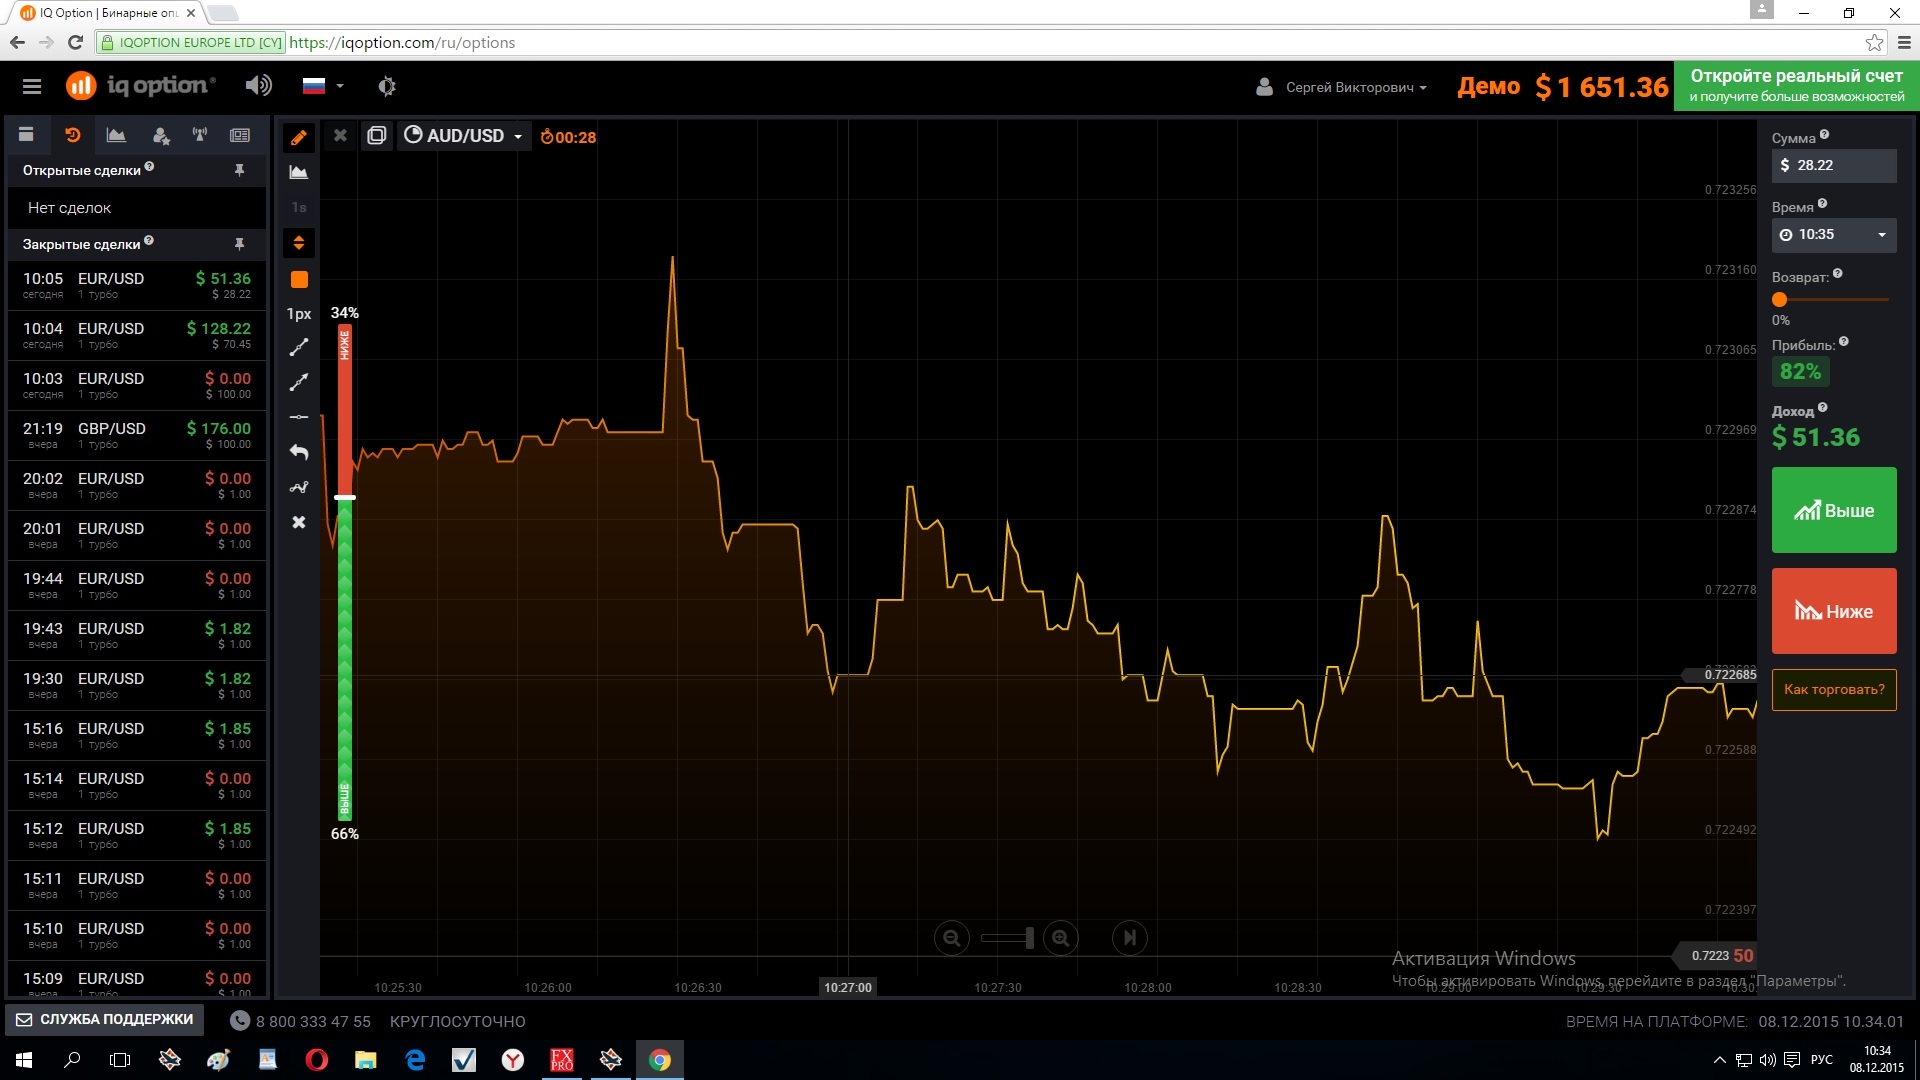The image size is (1920, 1080).
Task: Edit the Сумма amount field 28.22
Action: coord(1834,165)
